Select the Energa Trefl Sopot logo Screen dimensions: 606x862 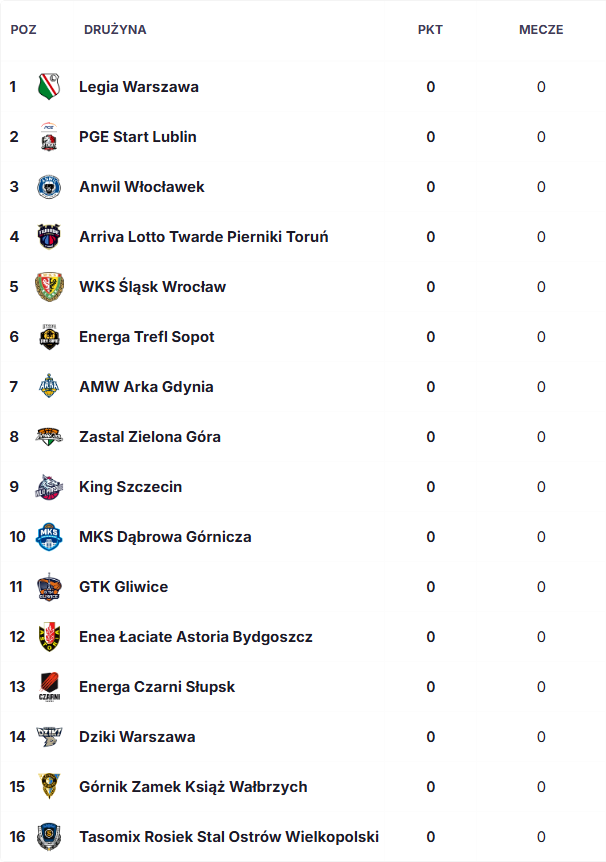point(49,336)
